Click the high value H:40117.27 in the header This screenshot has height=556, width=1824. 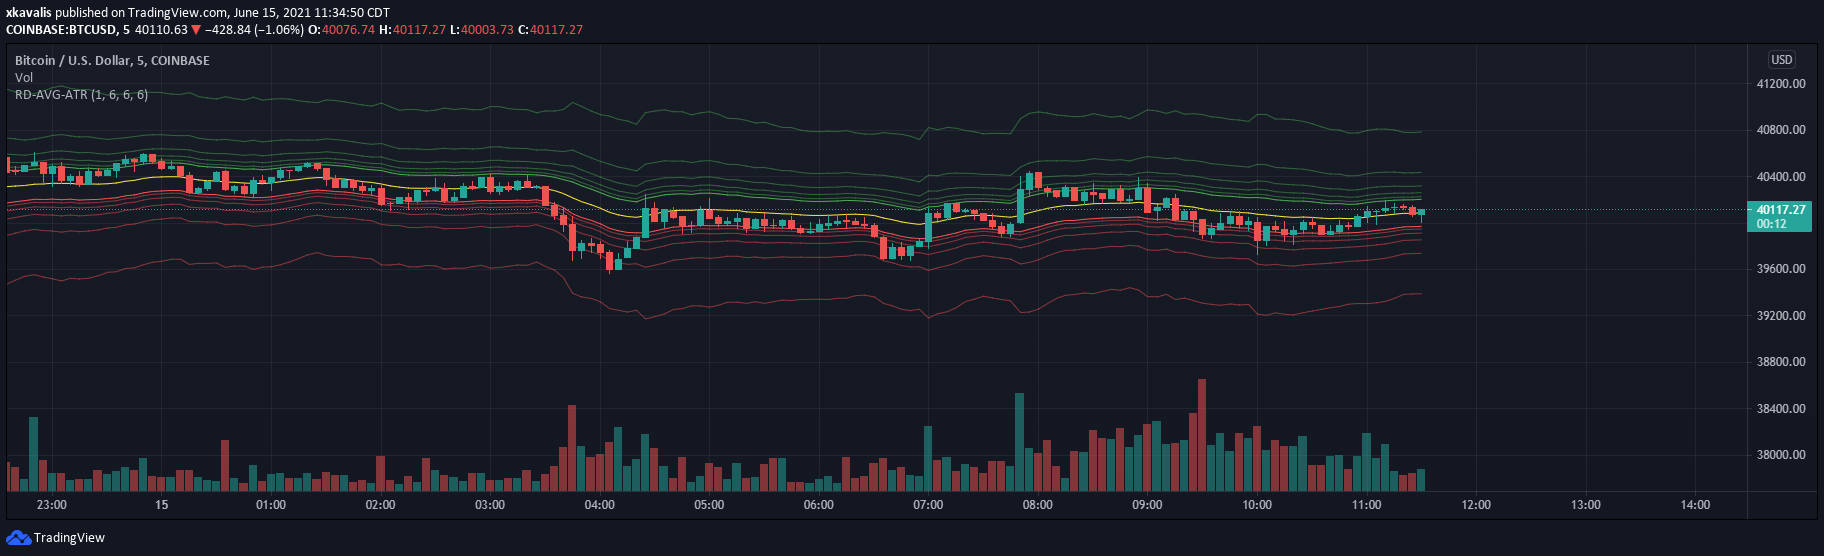point(412,30)
